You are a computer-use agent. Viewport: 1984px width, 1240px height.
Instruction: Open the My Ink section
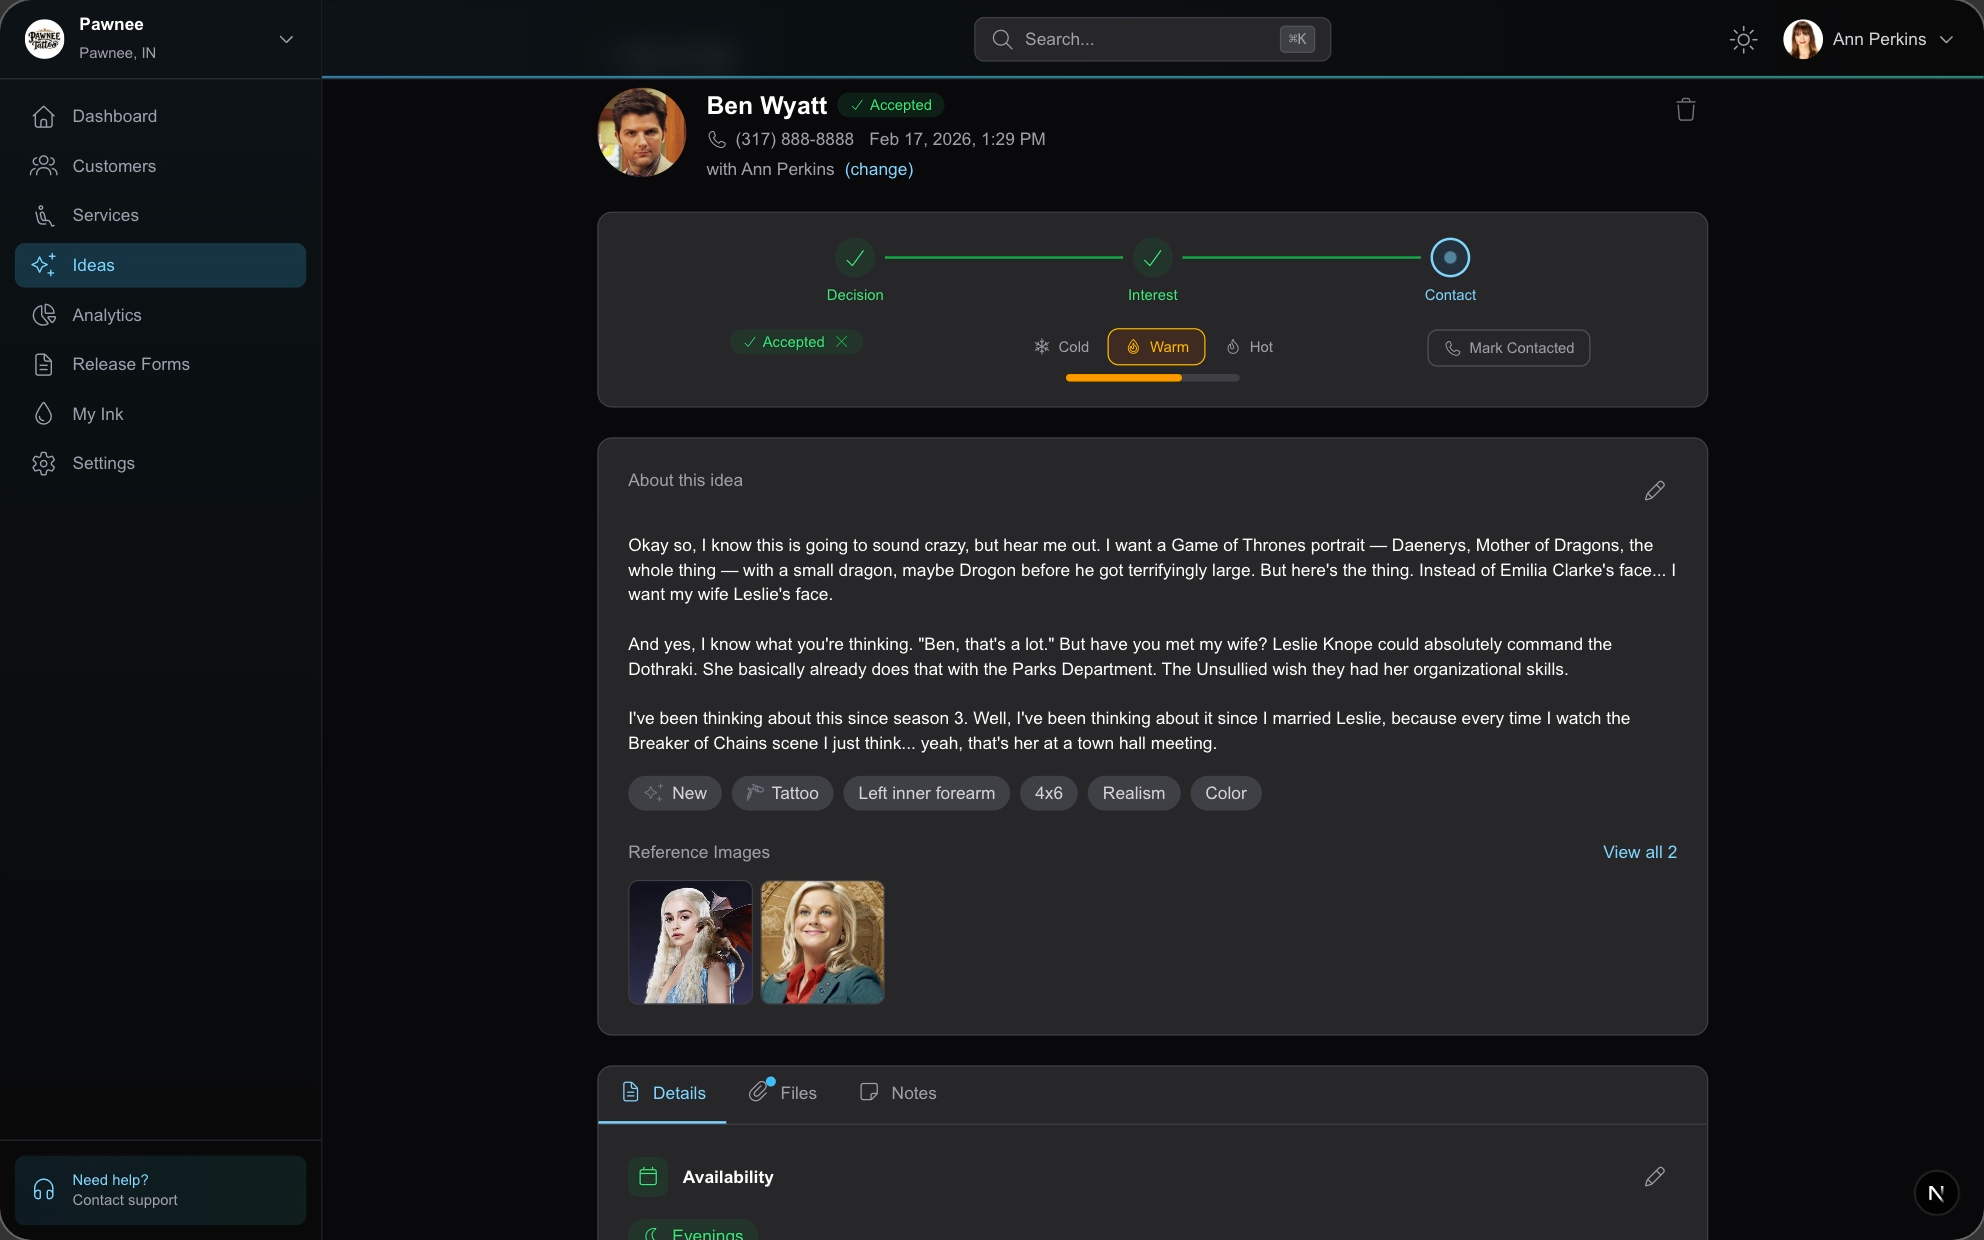pos(97,413)
